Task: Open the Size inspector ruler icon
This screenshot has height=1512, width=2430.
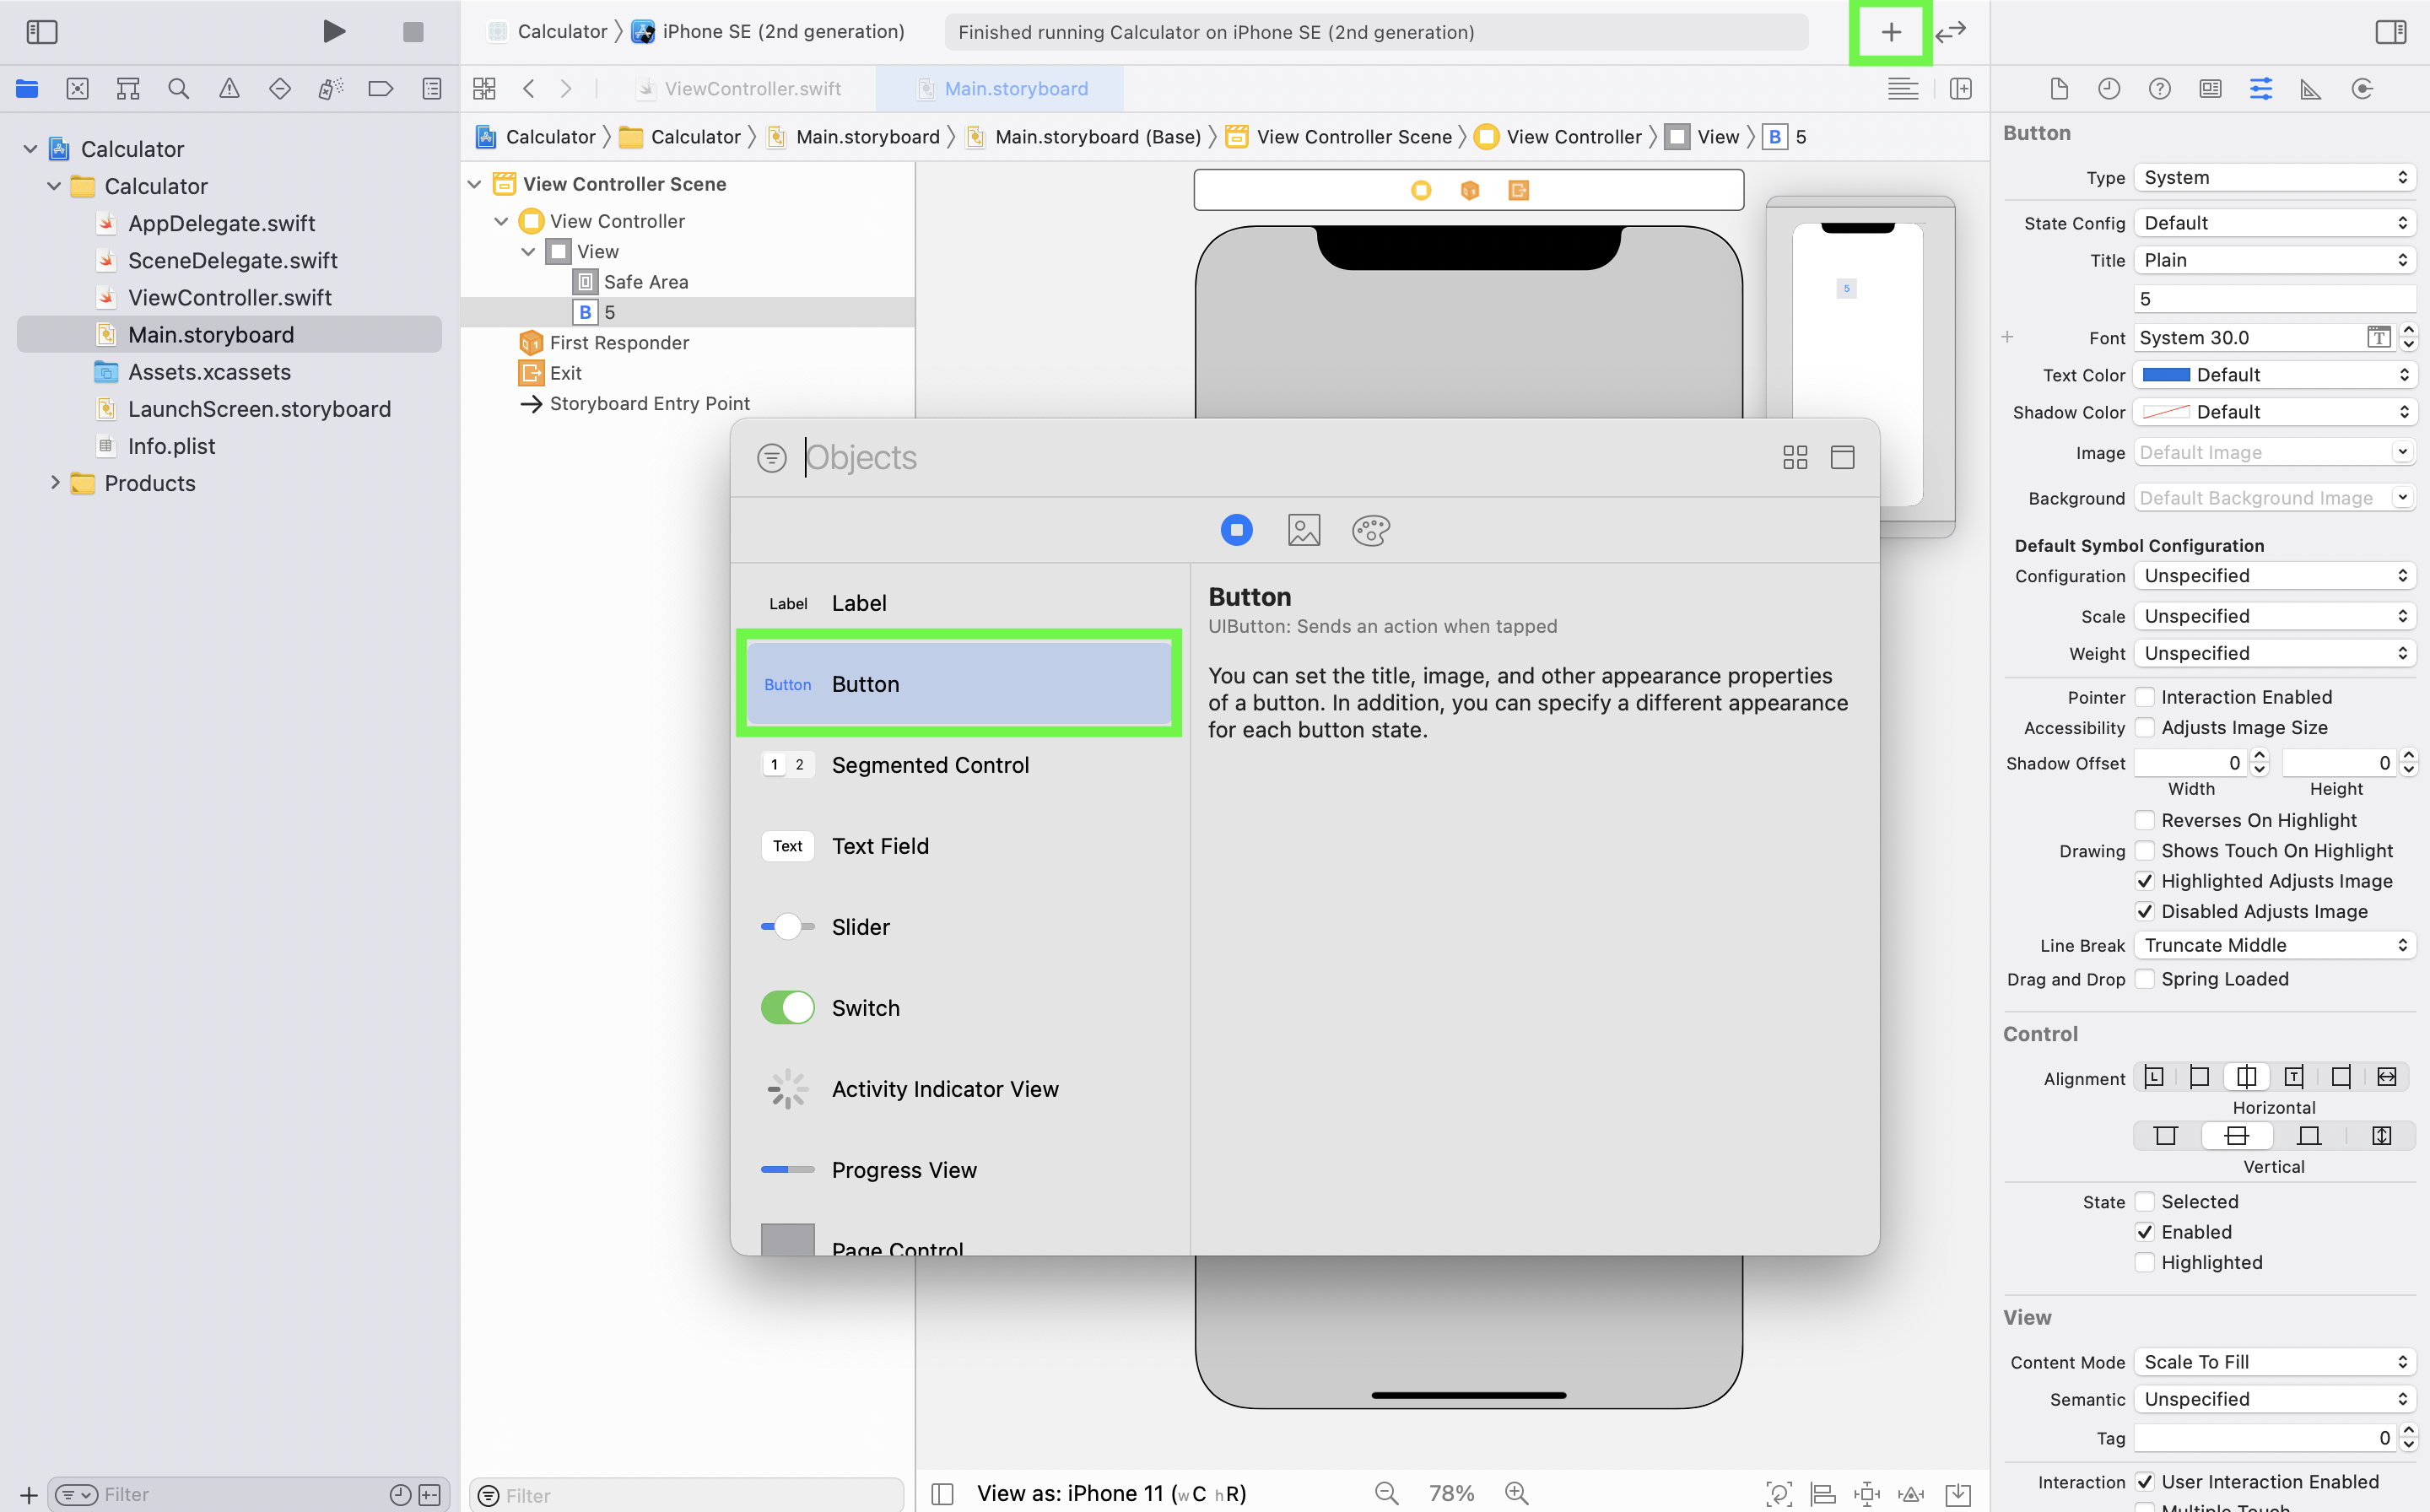Action: (2311, 89)
